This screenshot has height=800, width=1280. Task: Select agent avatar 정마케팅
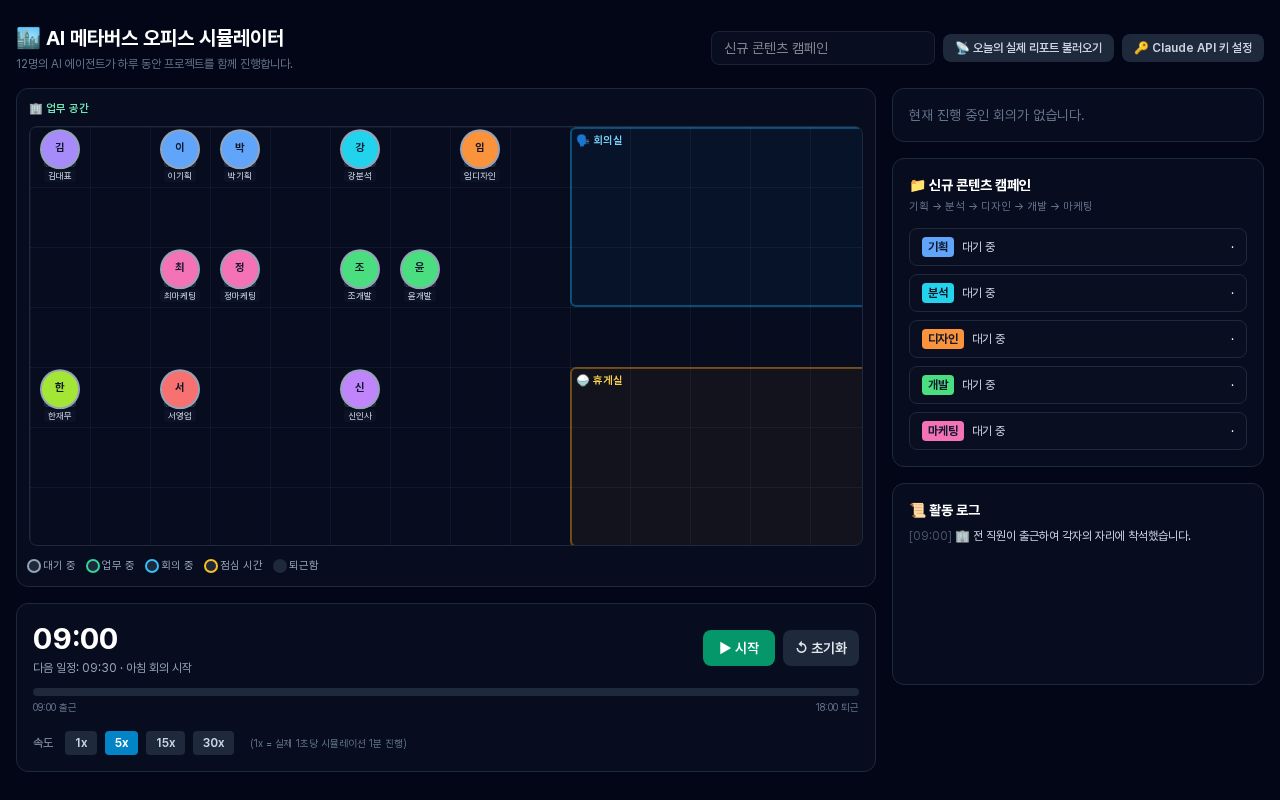pyautogui.click(x=240, y=269)
